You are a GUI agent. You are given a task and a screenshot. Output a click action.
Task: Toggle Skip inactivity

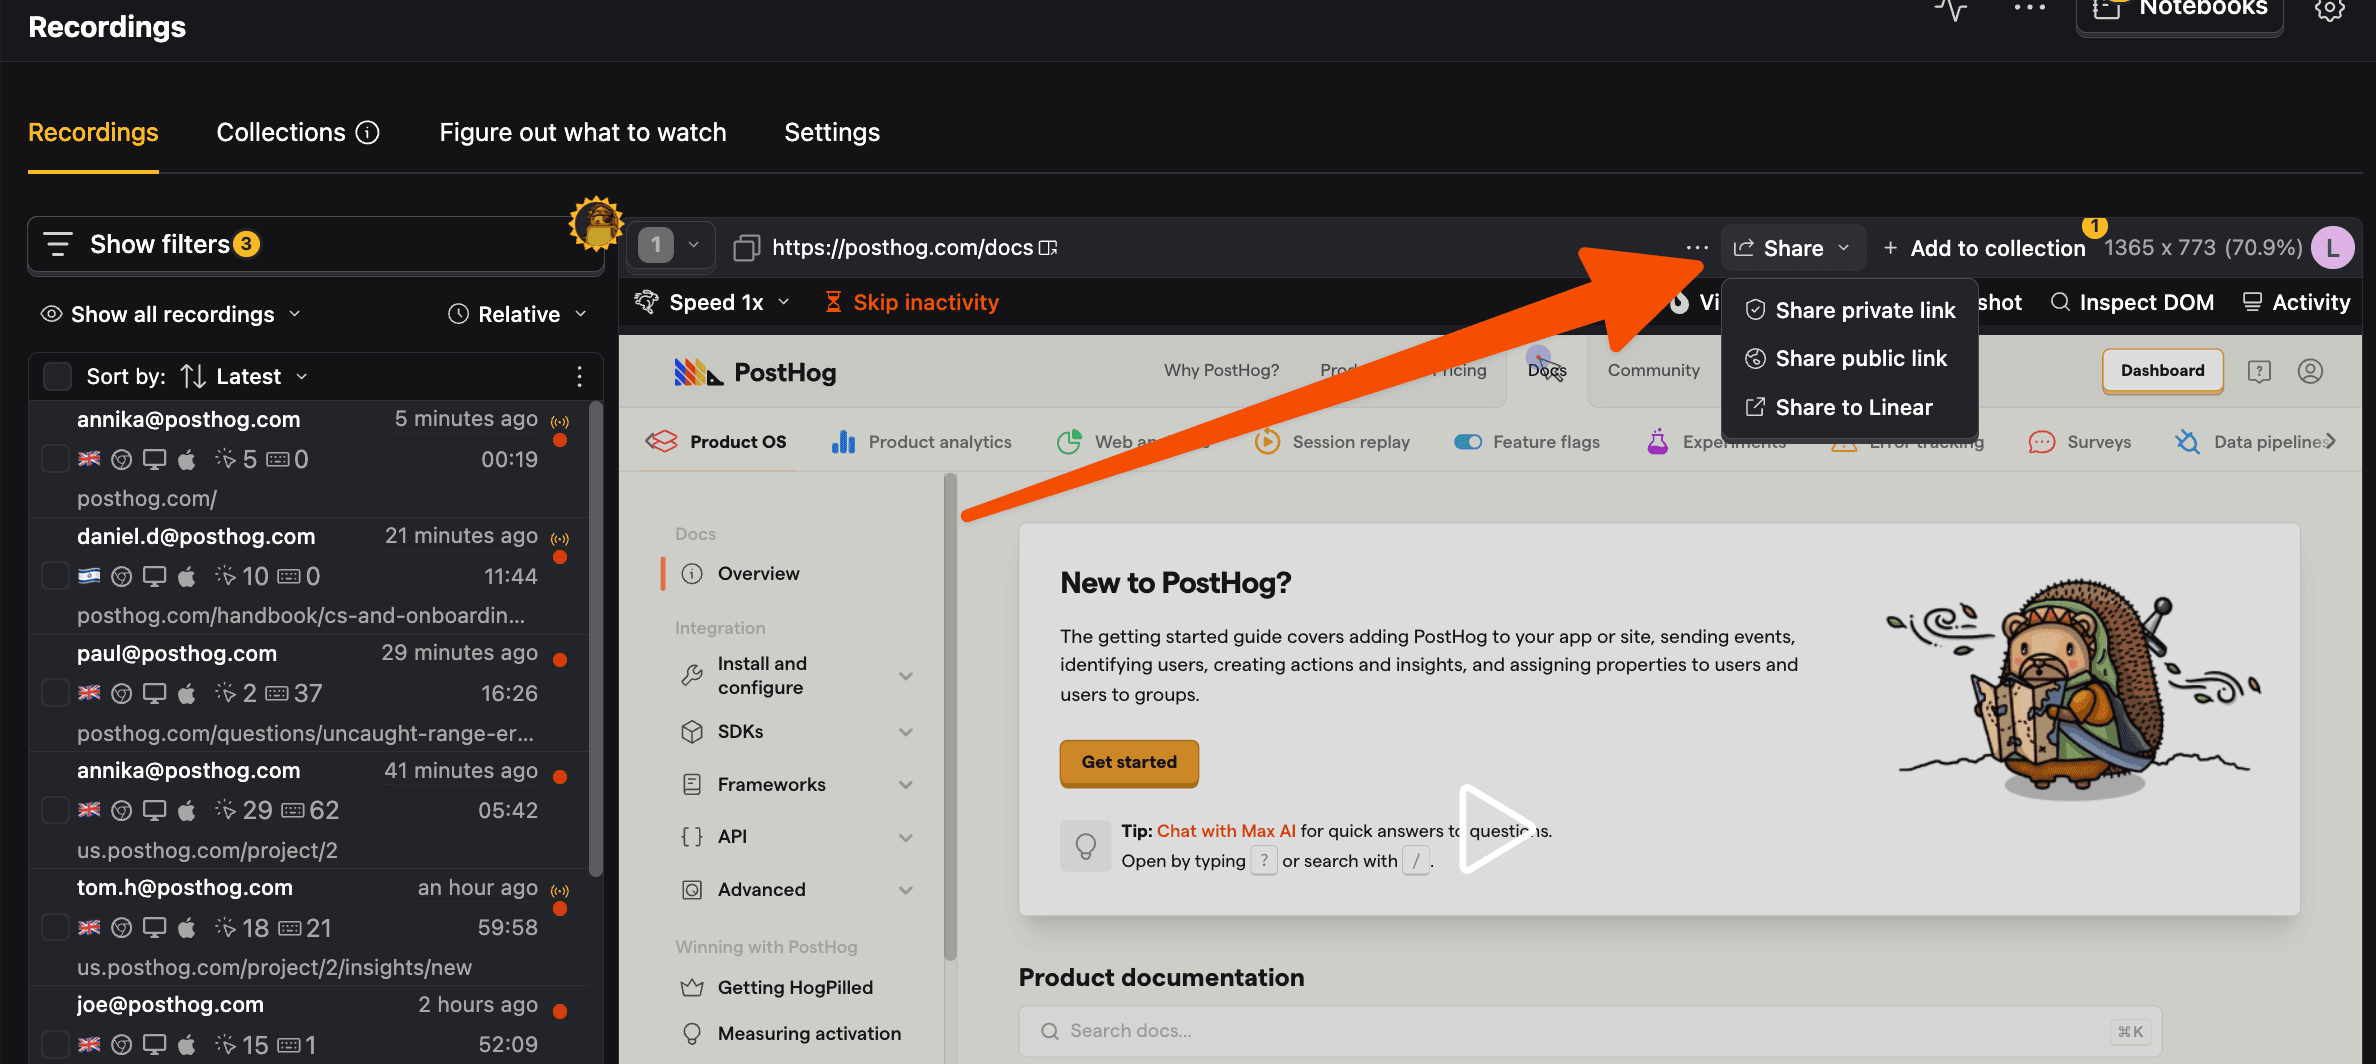(x=911, y=302)
